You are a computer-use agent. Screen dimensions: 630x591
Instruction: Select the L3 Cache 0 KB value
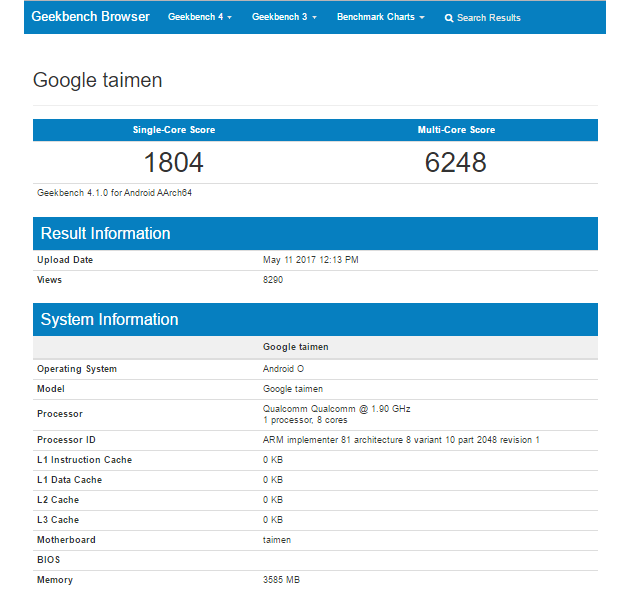click(x=273, y=520)
